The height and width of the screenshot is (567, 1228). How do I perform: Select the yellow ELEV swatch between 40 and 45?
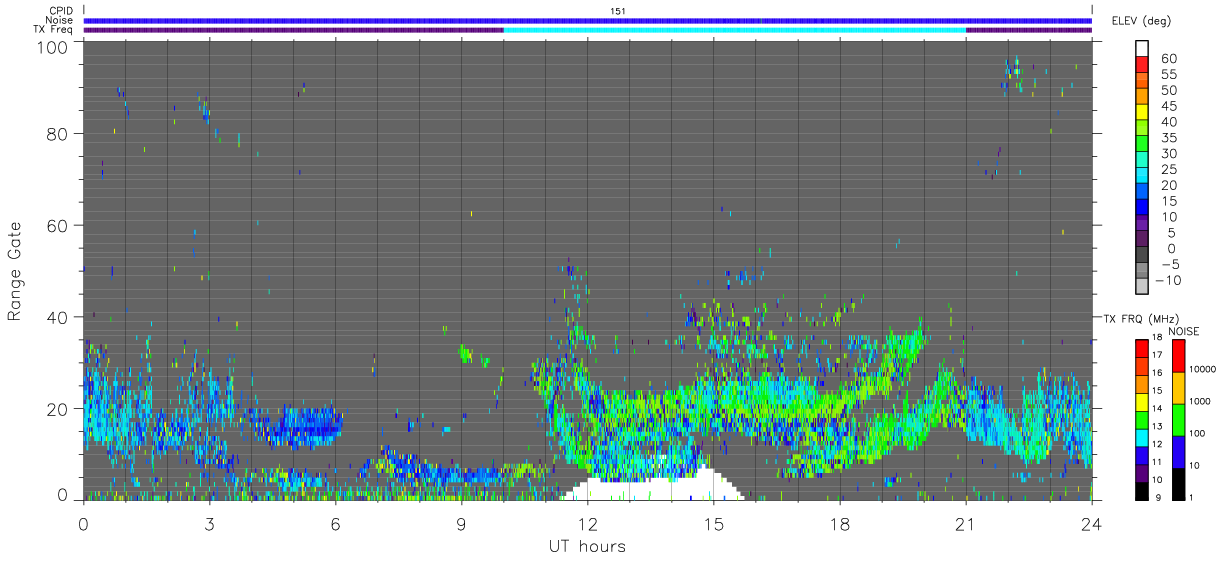click(x=1142, y=113)
